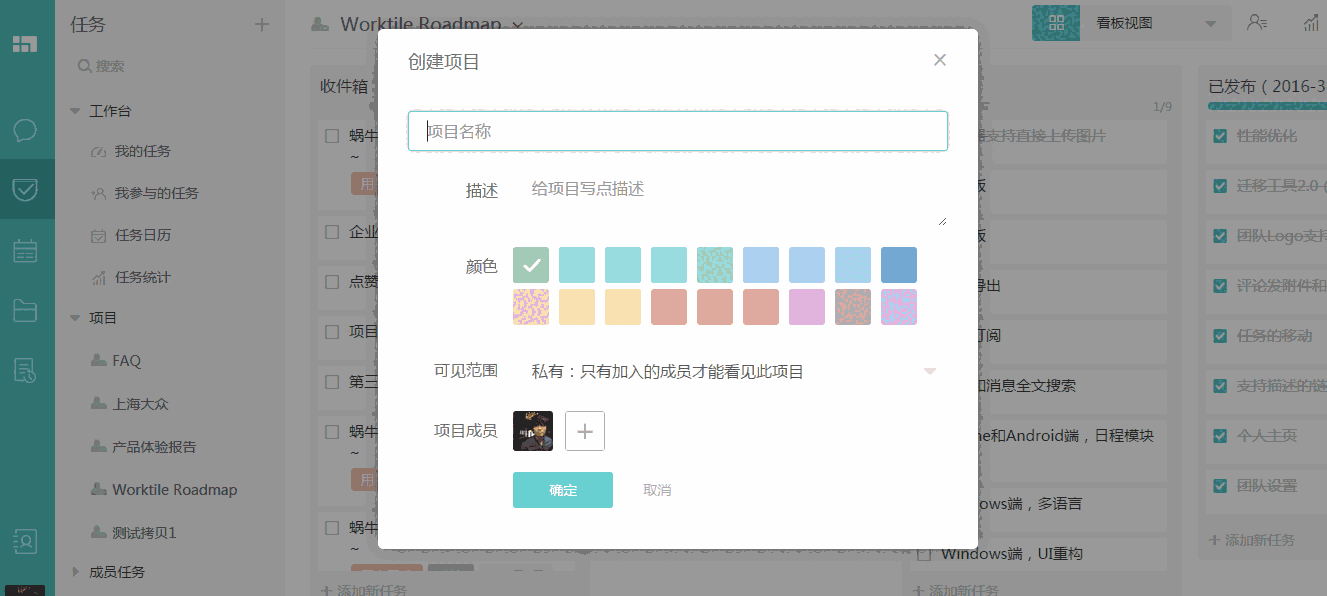The height and width of the screenshot is (596, 1327).
Task: Open the kanban grid icon beside view selector
Action: pyautogui.click(x=1056, y=22)
